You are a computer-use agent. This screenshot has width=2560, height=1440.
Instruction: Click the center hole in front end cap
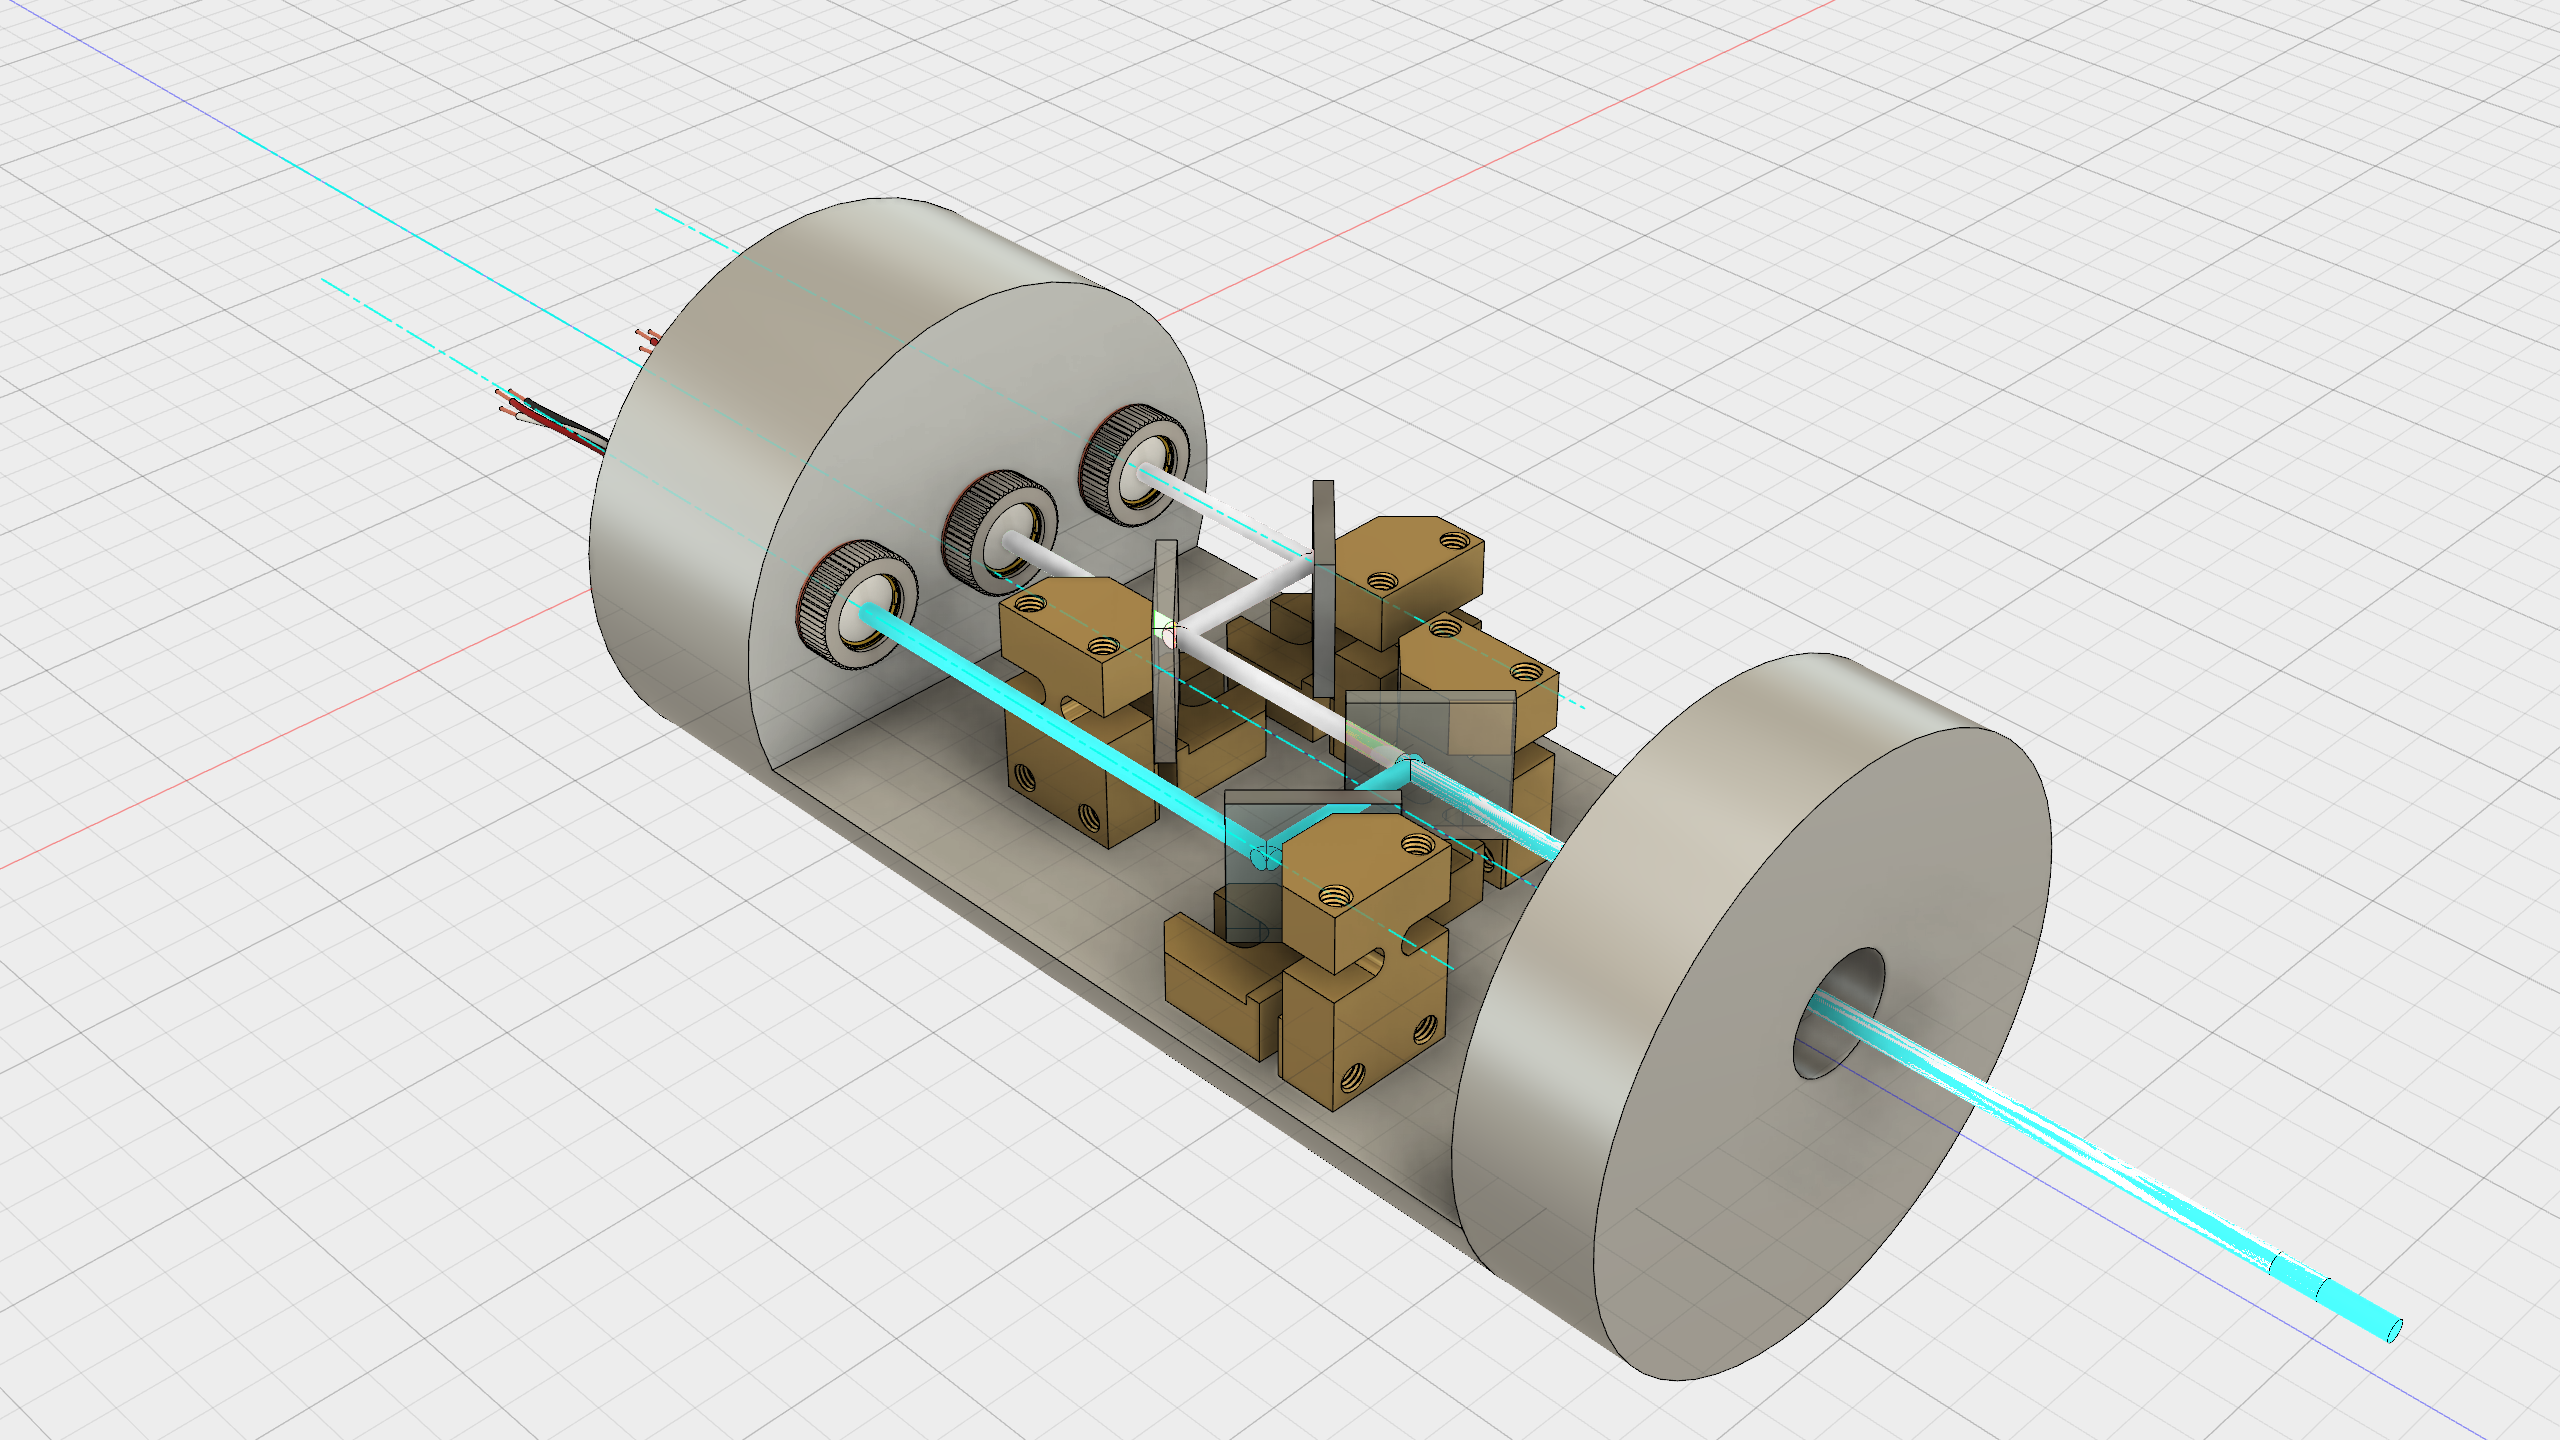coord(1838,1013)
